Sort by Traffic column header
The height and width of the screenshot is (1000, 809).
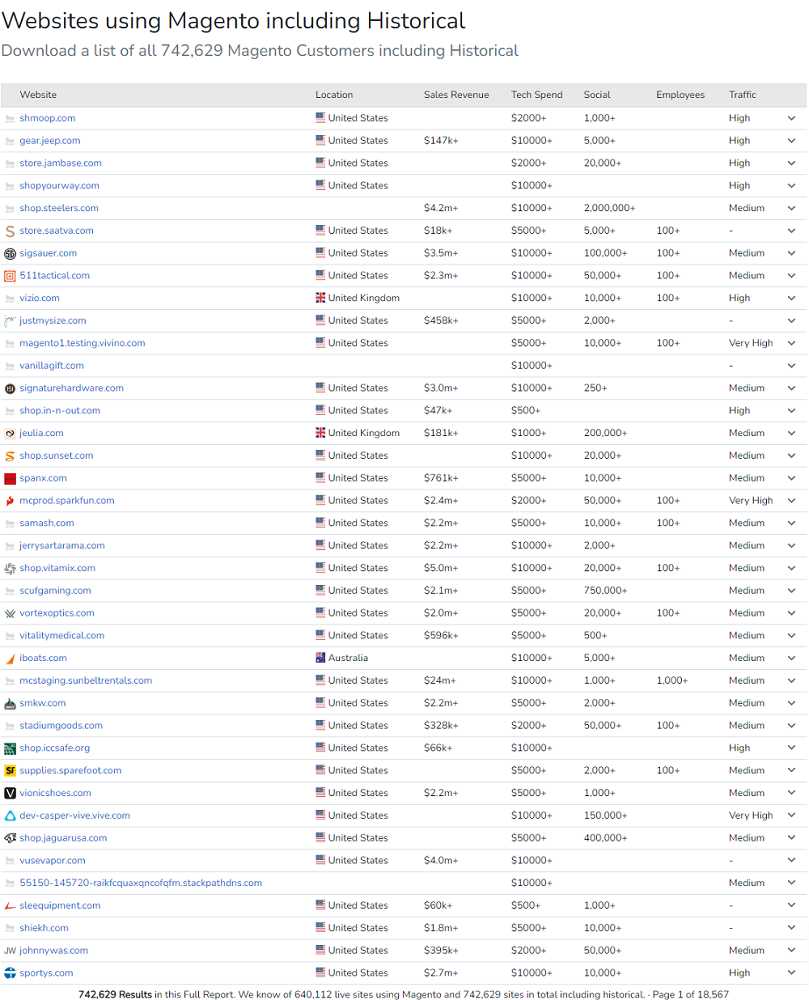(742, 94)
